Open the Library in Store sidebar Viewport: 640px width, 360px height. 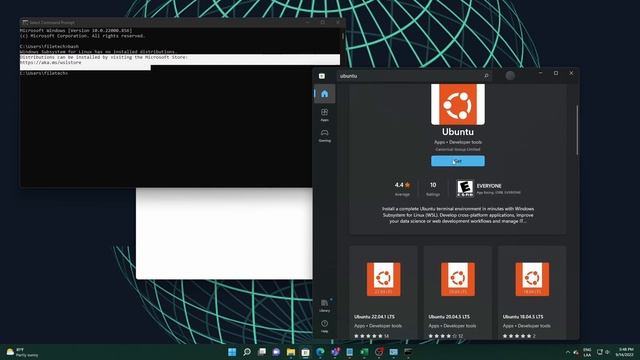pos(324,305)
